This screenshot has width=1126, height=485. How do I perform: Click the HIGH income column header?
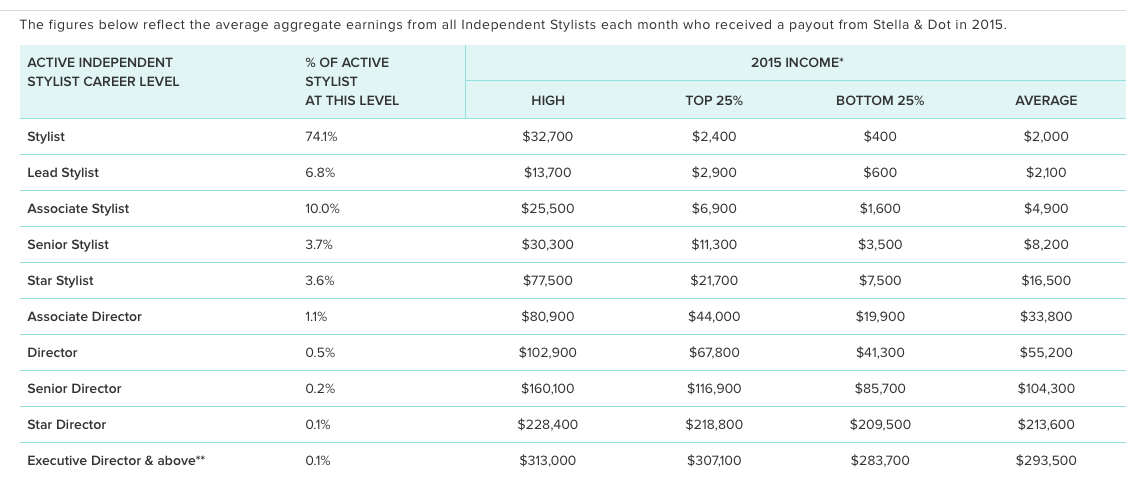[547, 100]
